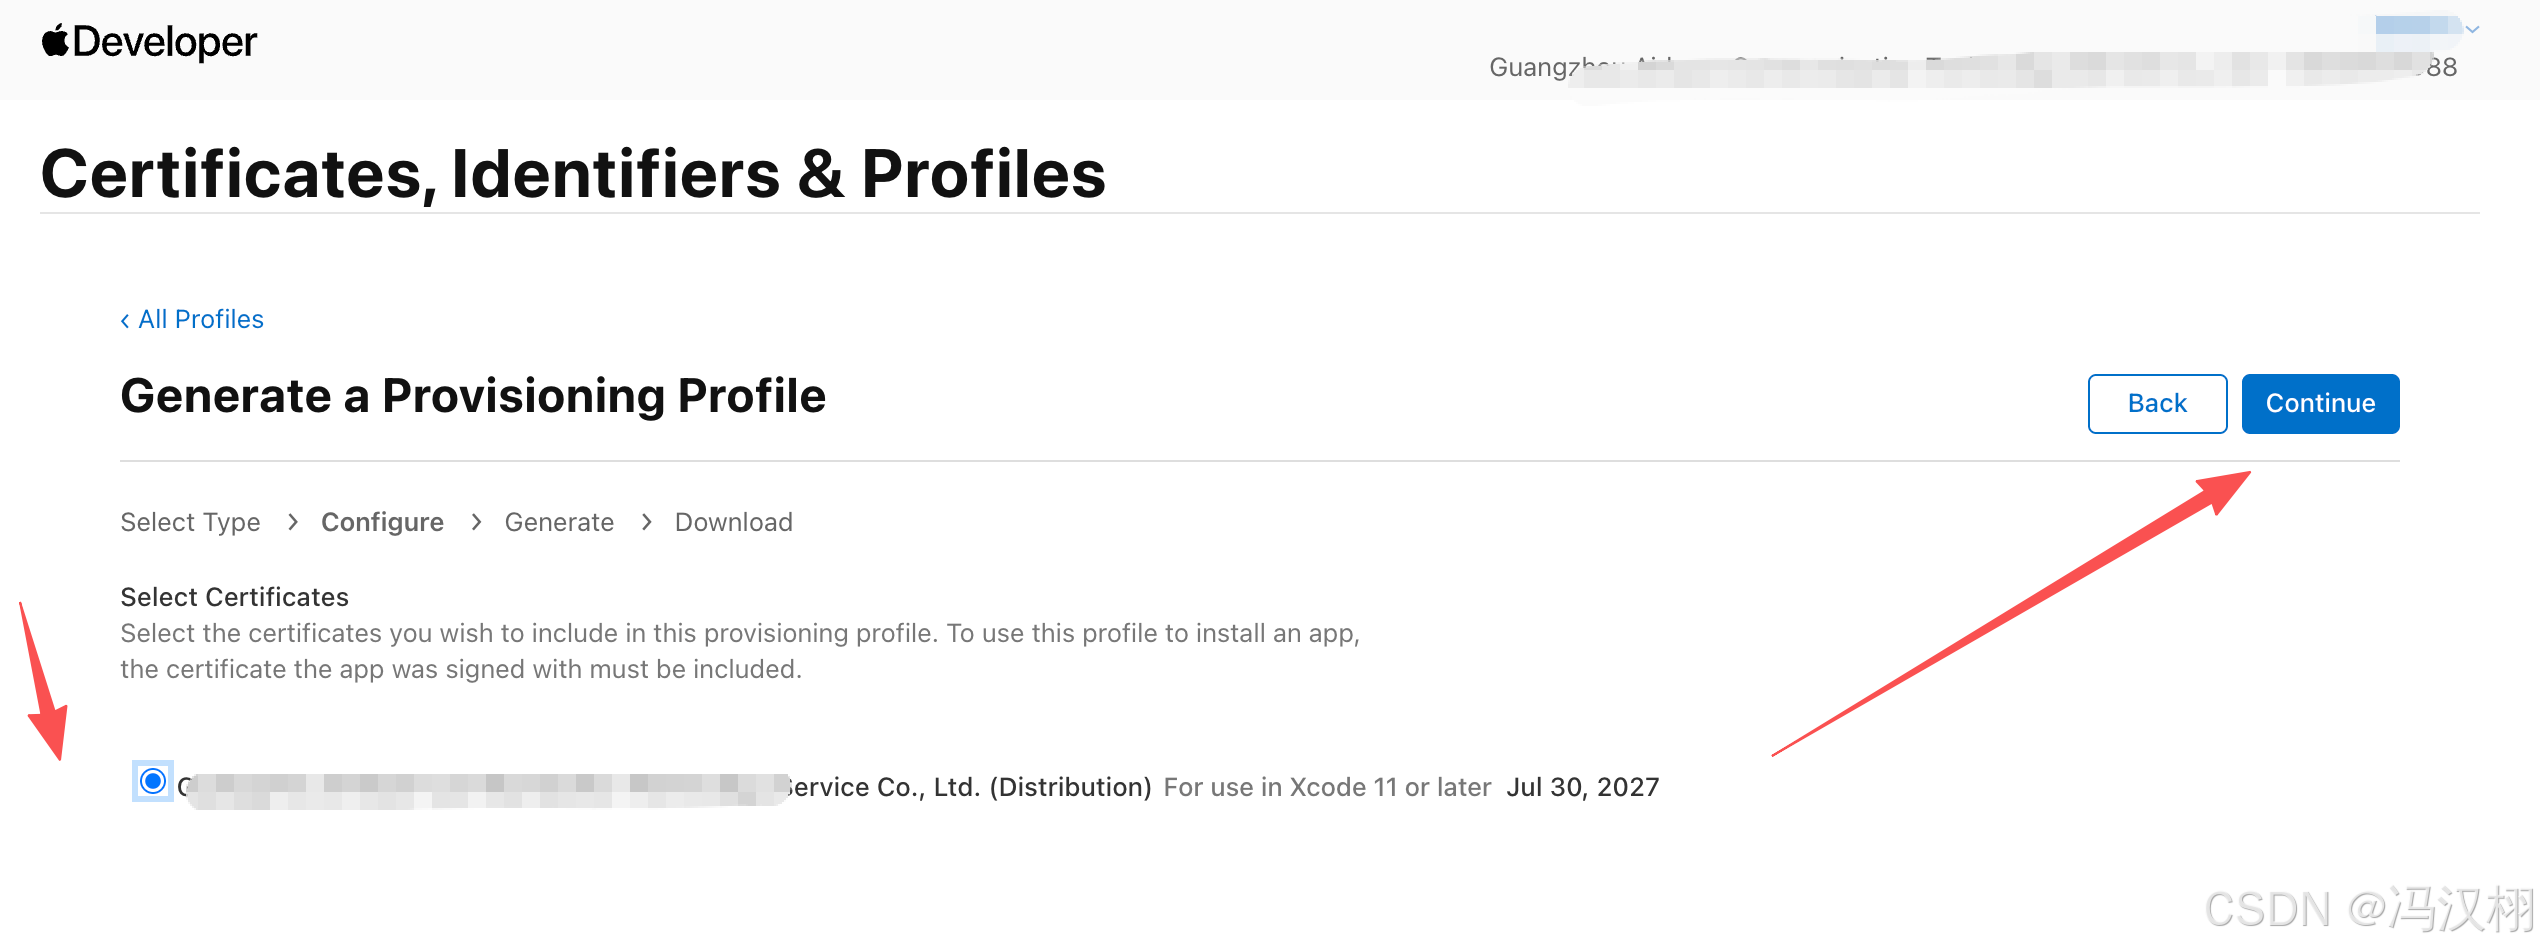
Task: Click the team name text starting Guangzhou
Action: pos(1972,67)
